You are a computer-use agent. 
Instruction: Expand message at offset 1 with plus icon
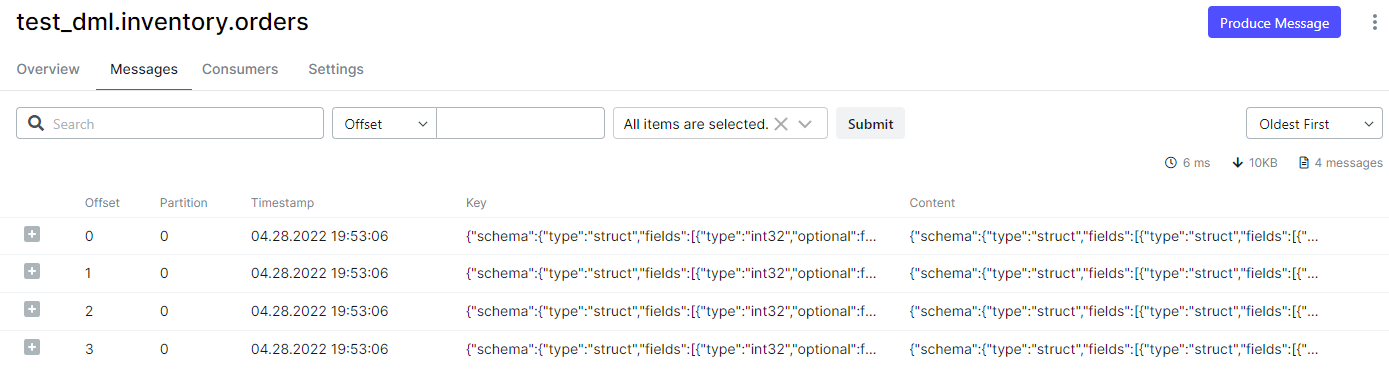pos(32,272)
